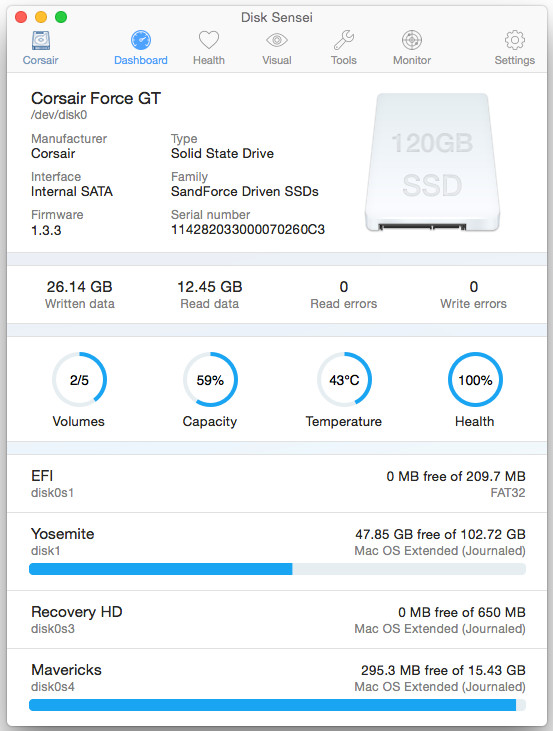
Task: Click the Temperature 43°C circular gauge
Action: coord(344,379)
